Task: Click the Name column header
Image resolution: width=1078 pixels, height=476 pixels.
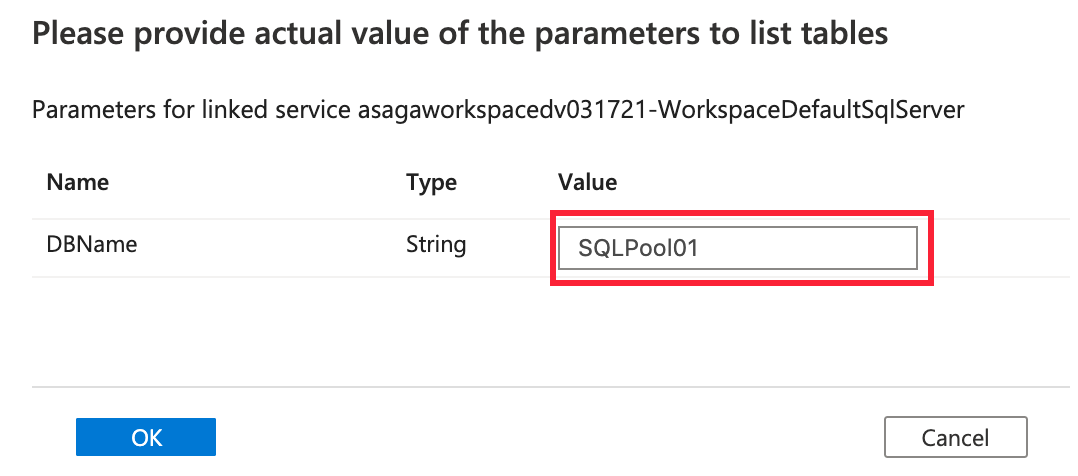Action: [x=78, y=182]
